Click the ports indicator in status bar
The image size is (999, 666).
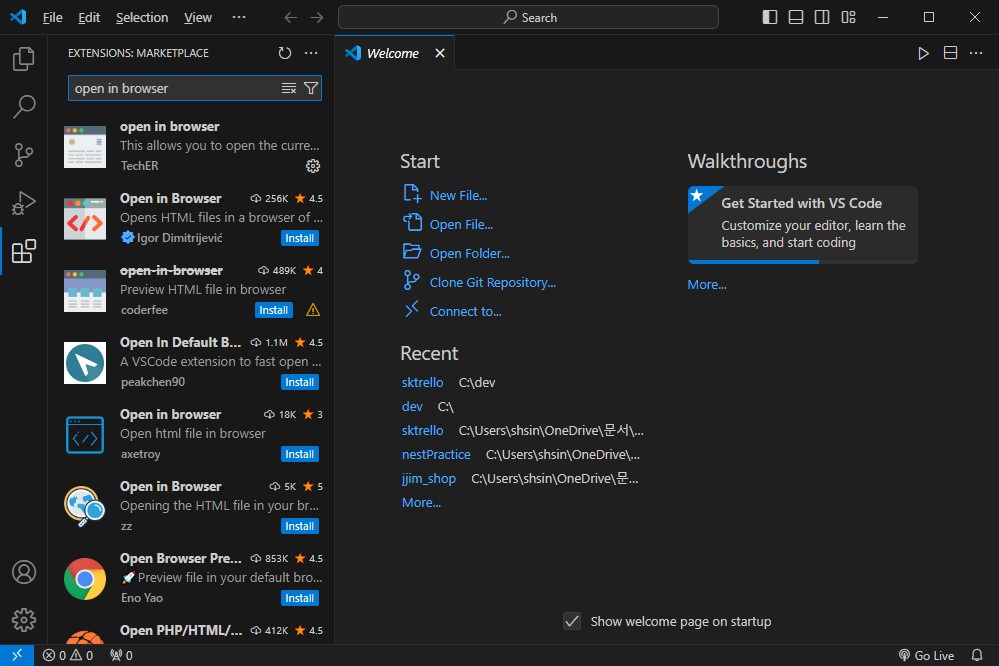click(x=121, y=655)
